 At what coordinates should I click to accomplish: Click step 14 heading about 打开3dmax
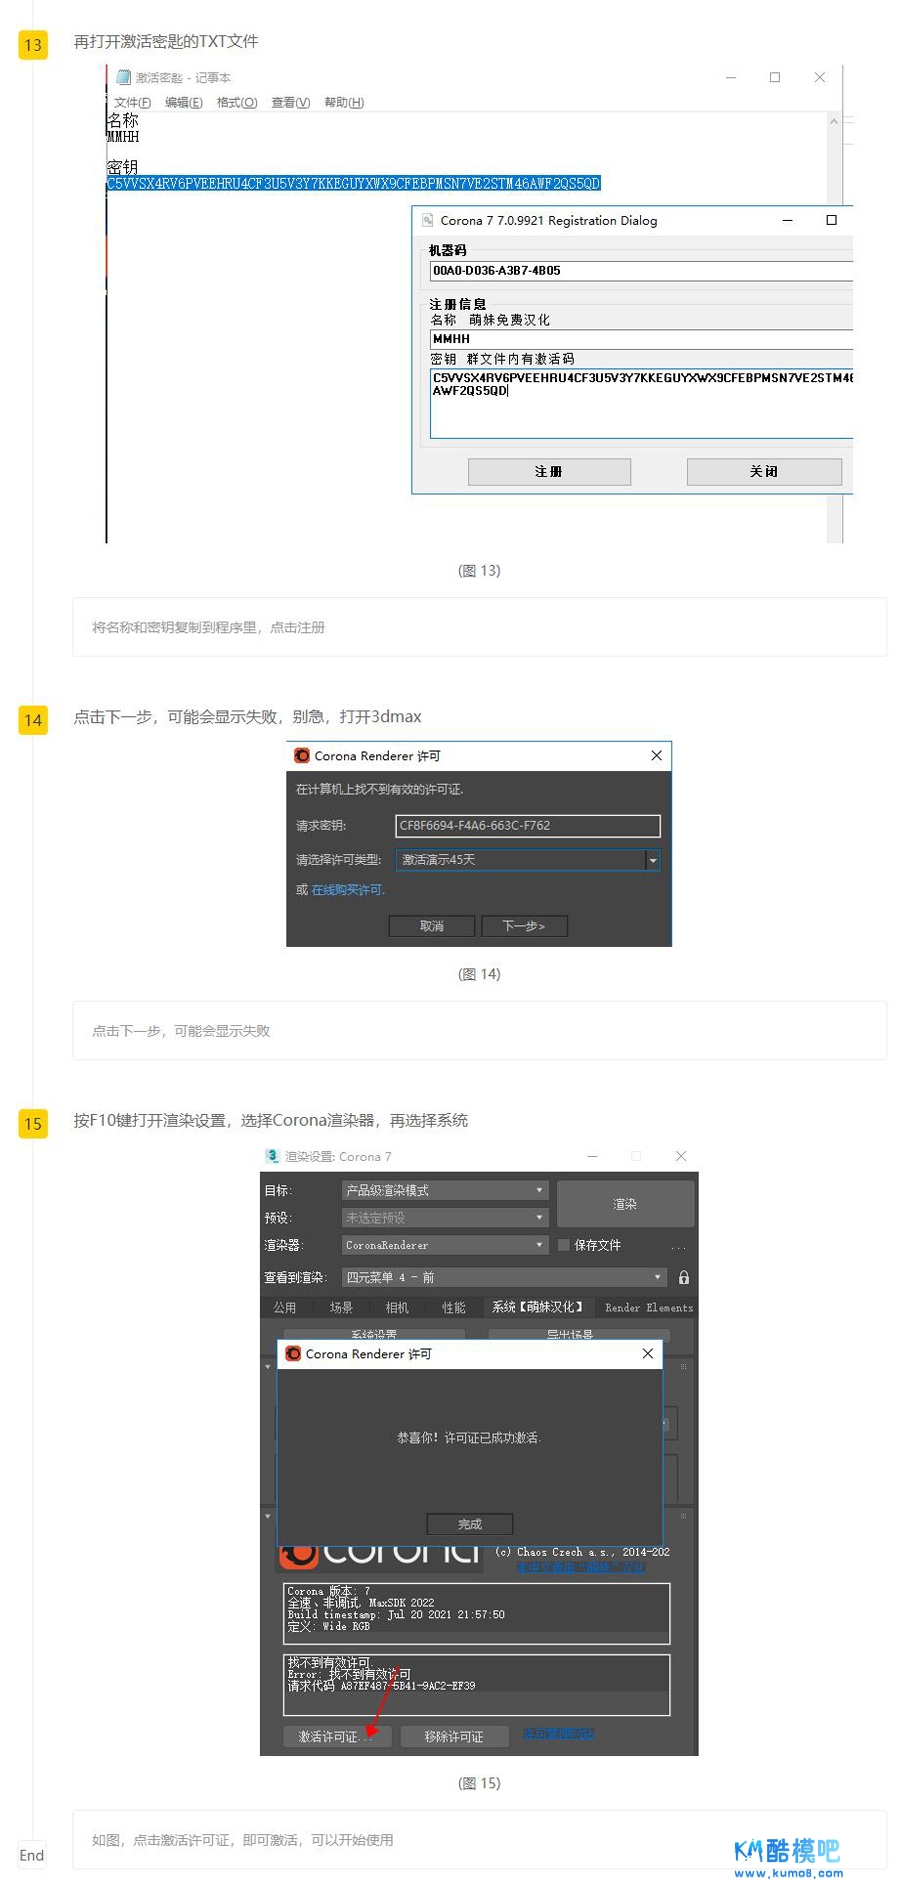click(247, 716)
